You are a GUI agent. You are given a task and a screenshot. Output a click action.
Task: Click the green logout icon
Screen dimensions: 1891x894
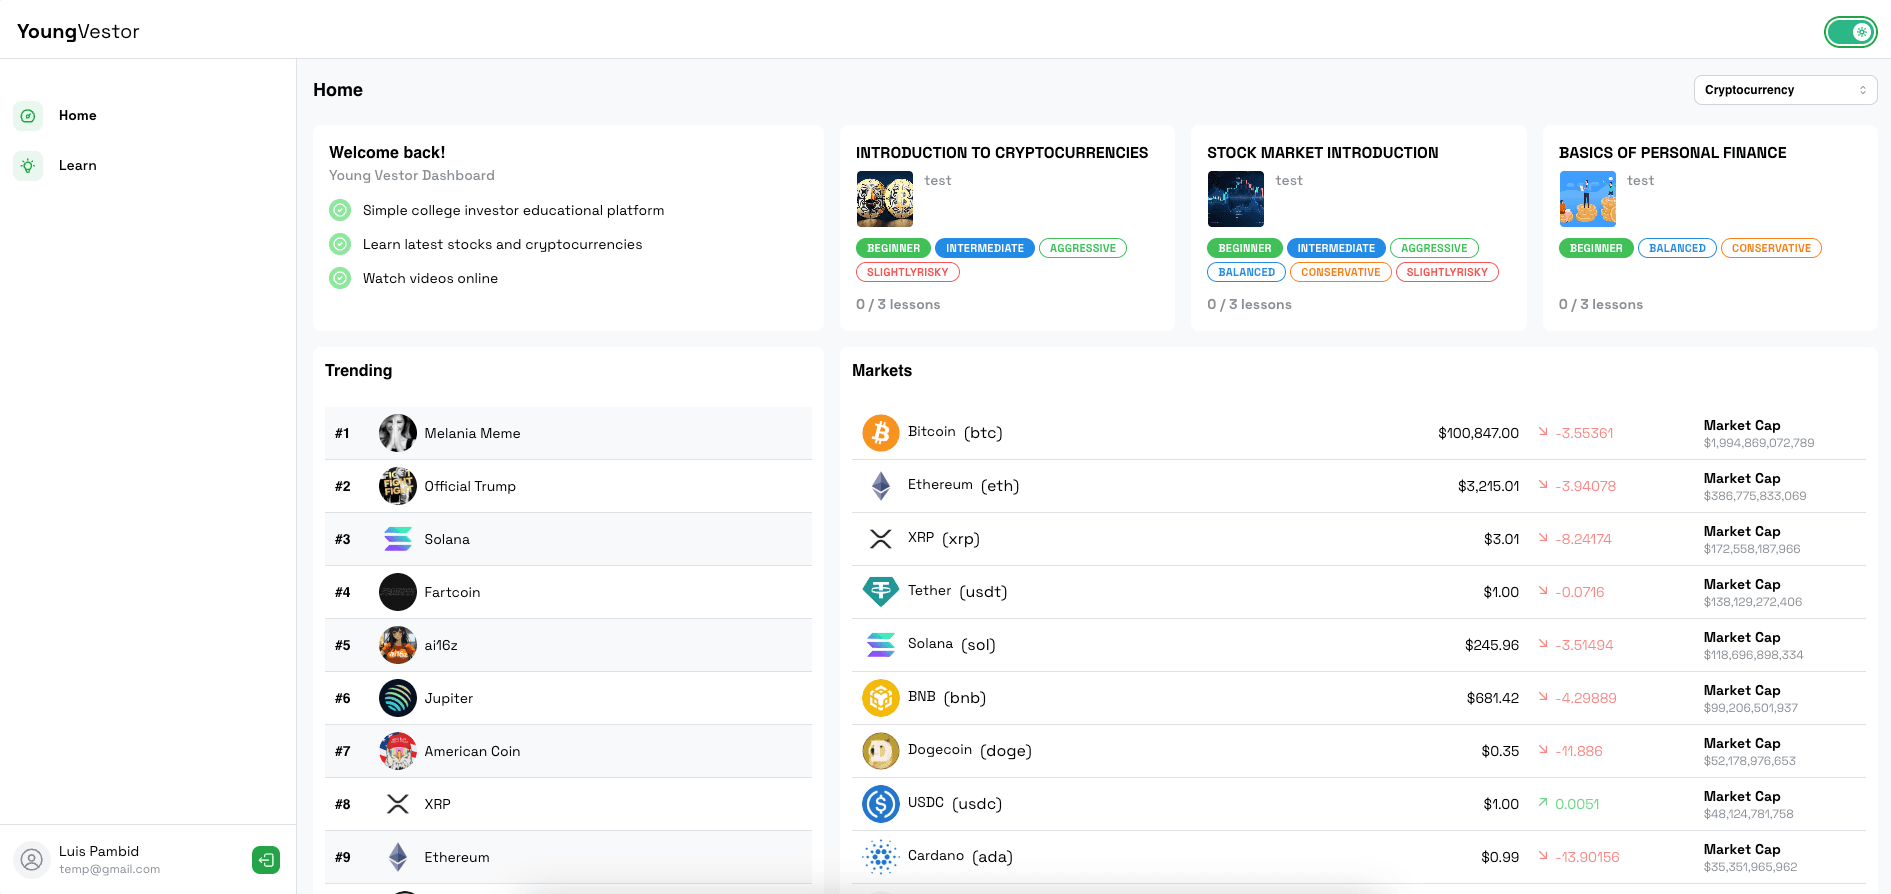pos(266,860)
